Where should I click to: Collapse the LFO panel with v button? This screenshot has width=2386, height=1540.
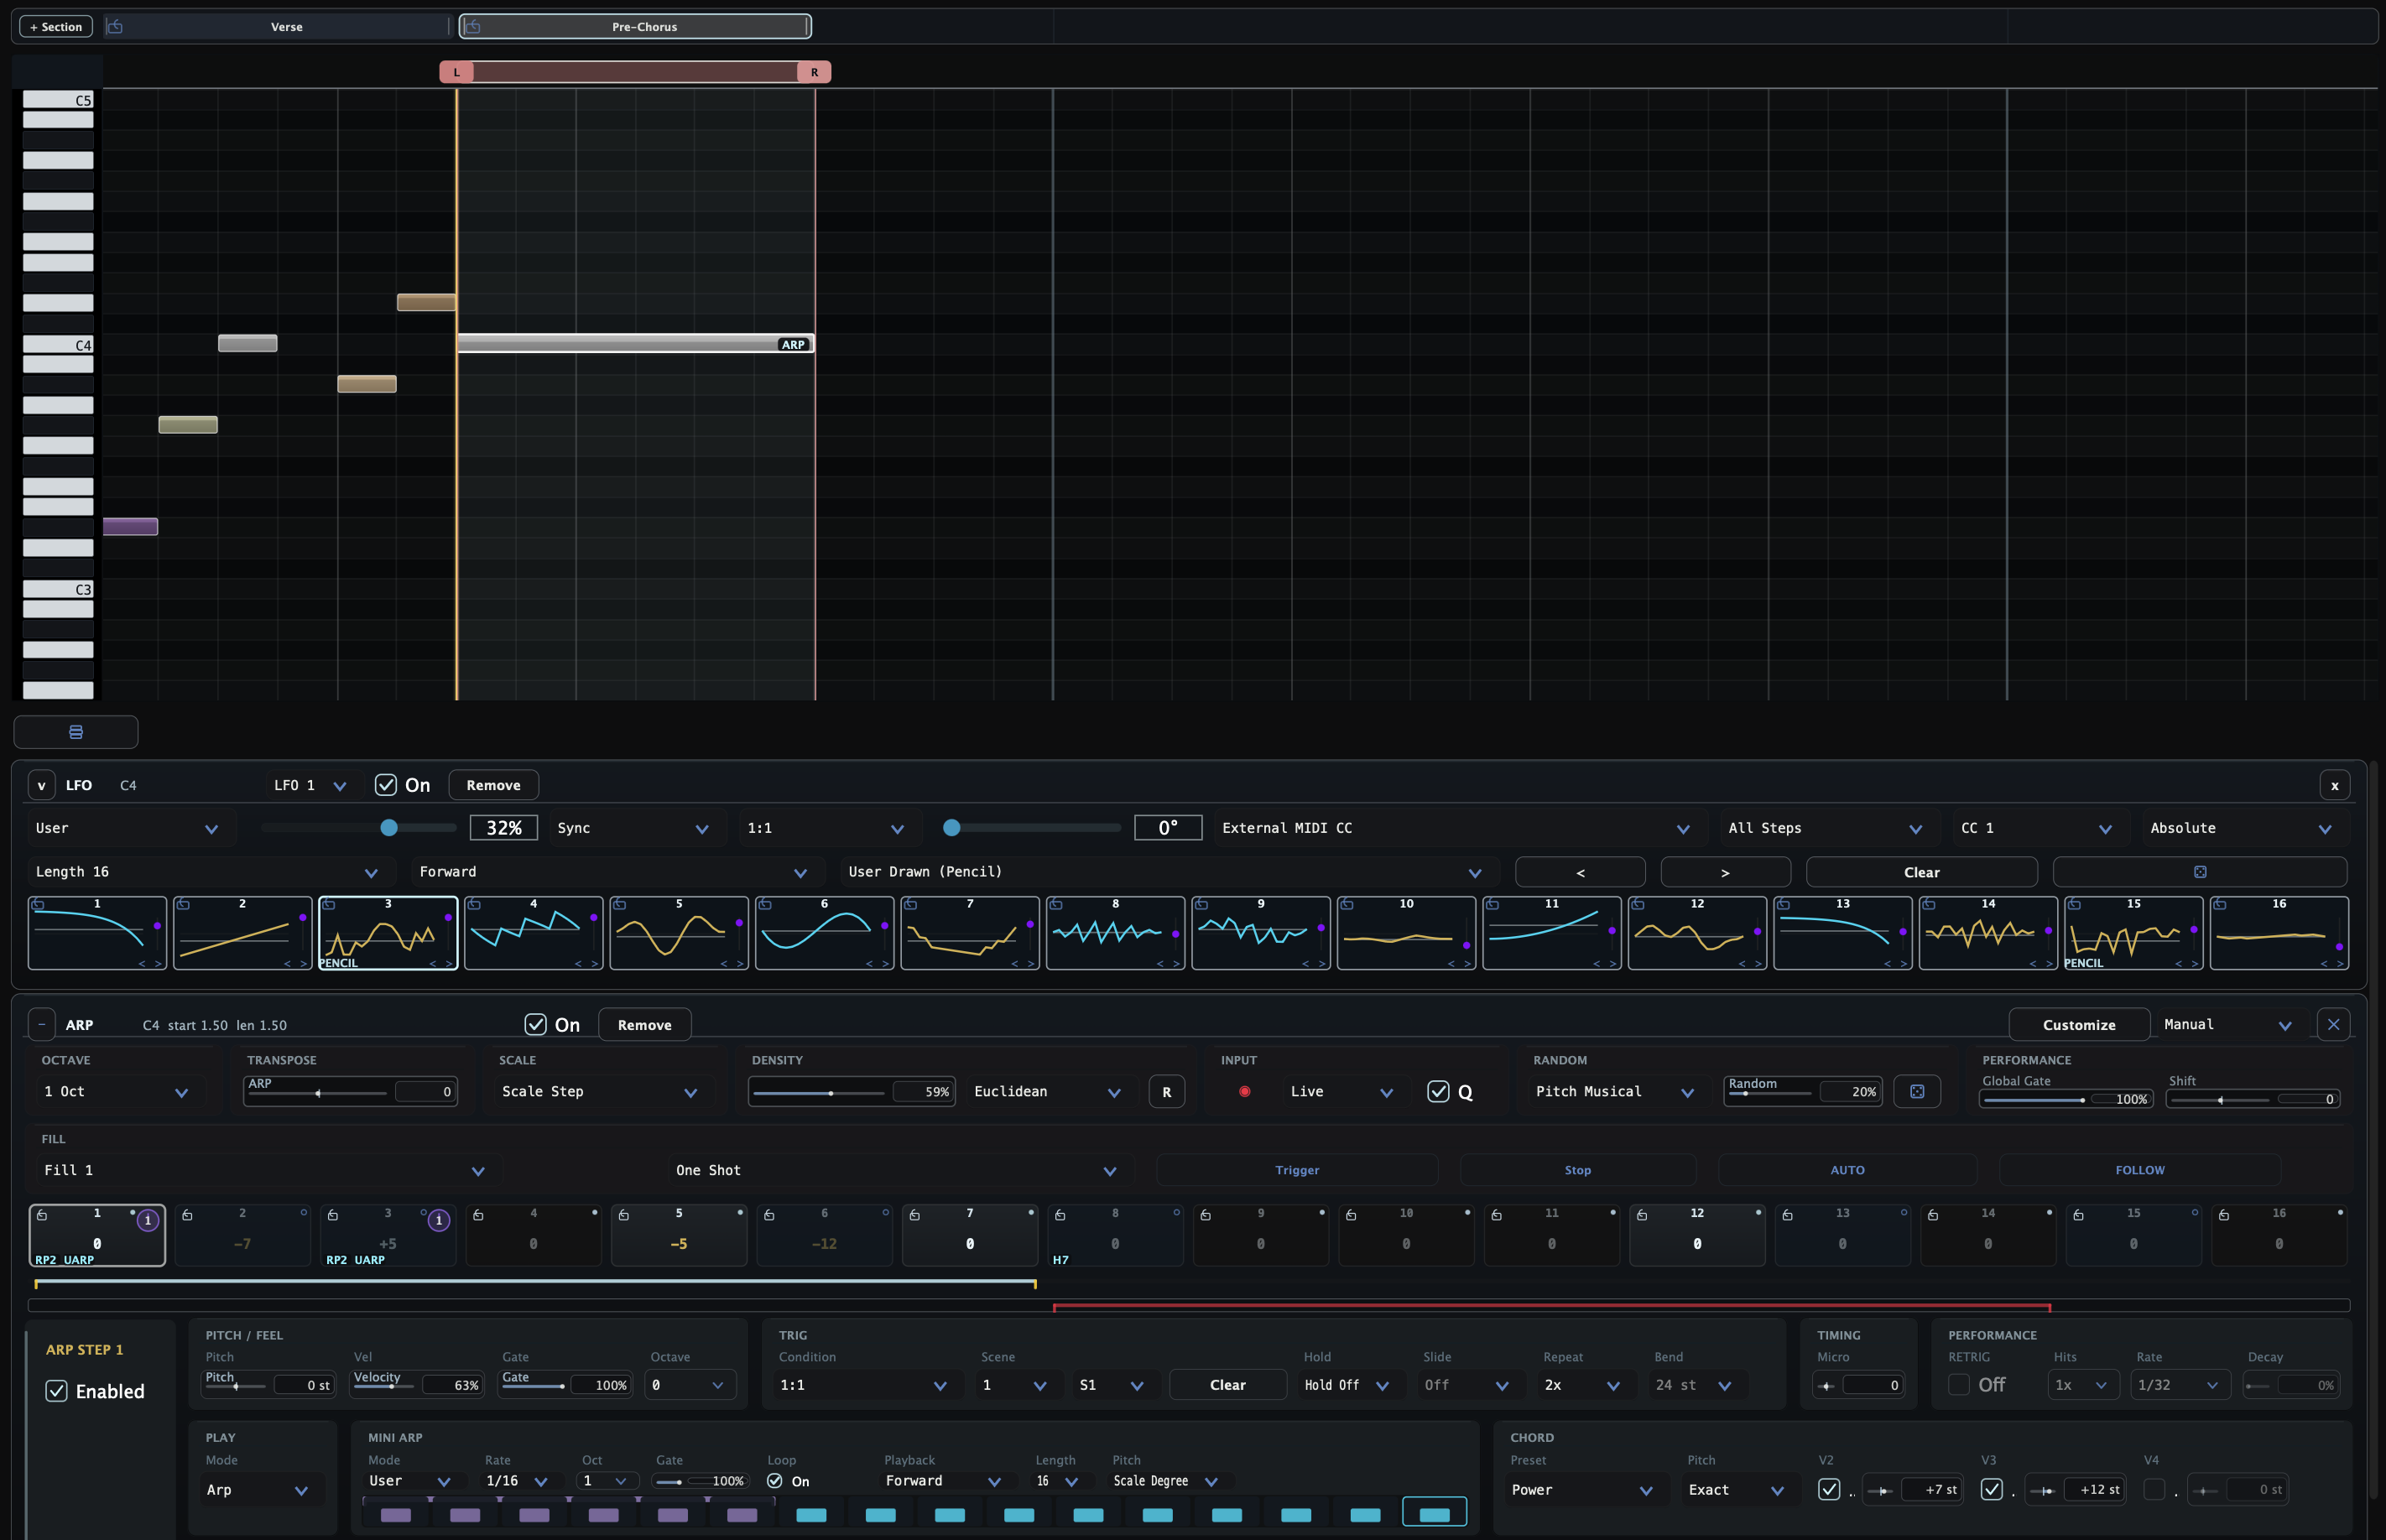coord(41,785)
